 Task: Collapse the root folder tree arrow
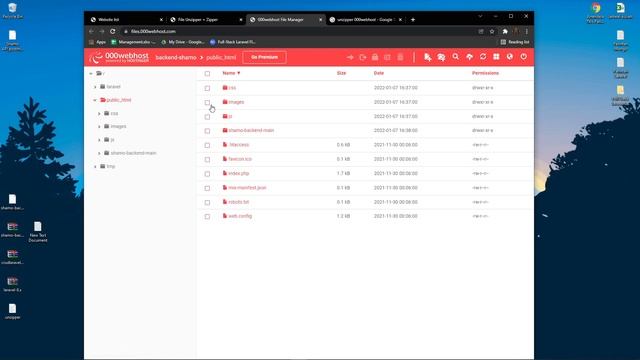91,73
